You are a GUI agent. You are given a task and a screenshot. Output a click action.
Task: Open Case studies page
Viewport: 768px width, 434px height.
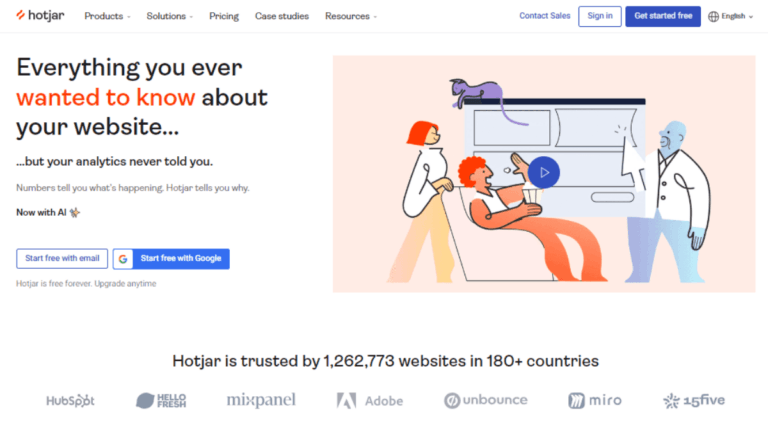[282, 16]
